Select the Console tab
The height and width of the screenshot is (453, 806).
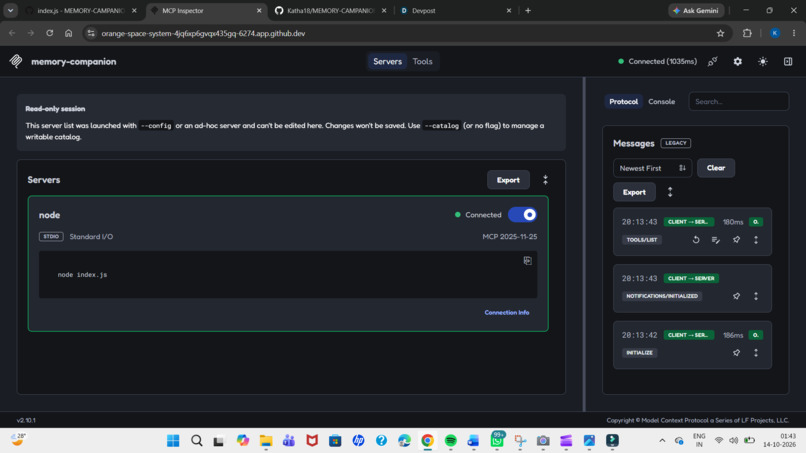pyautogui.click(x=662, y=102)
